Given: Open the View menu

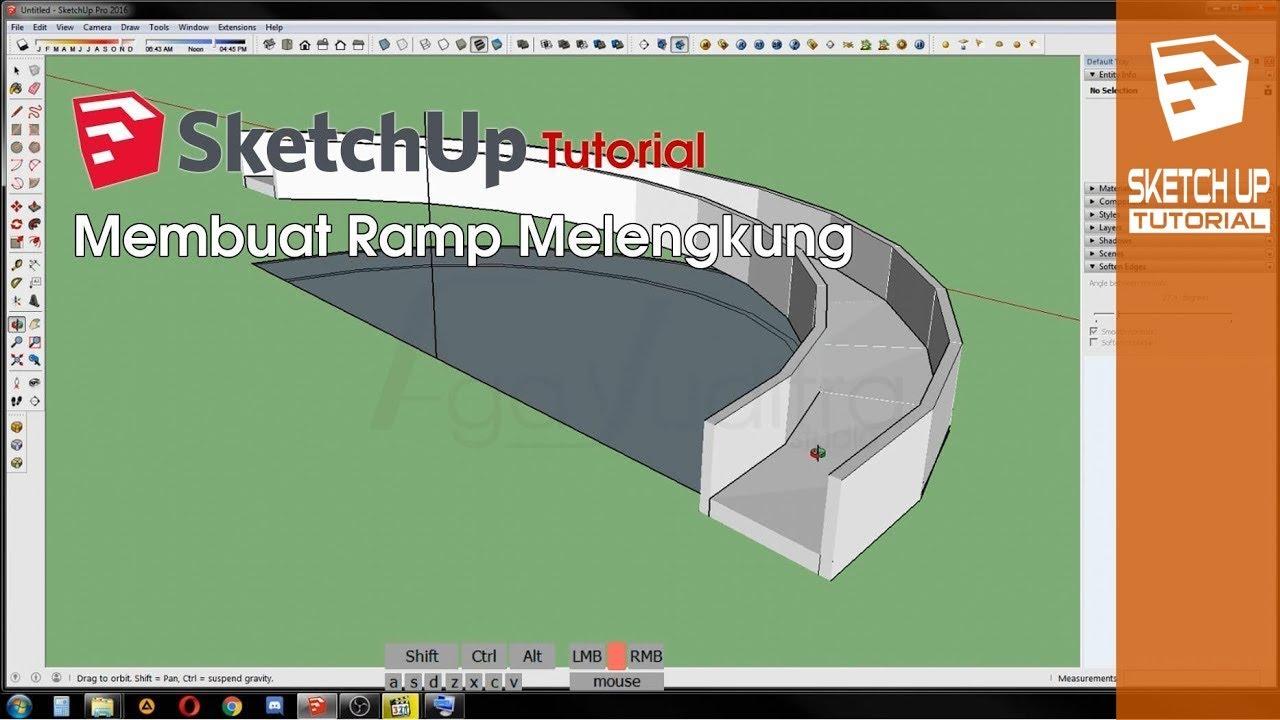Looking at the screenshot, I should click(65, 27).
